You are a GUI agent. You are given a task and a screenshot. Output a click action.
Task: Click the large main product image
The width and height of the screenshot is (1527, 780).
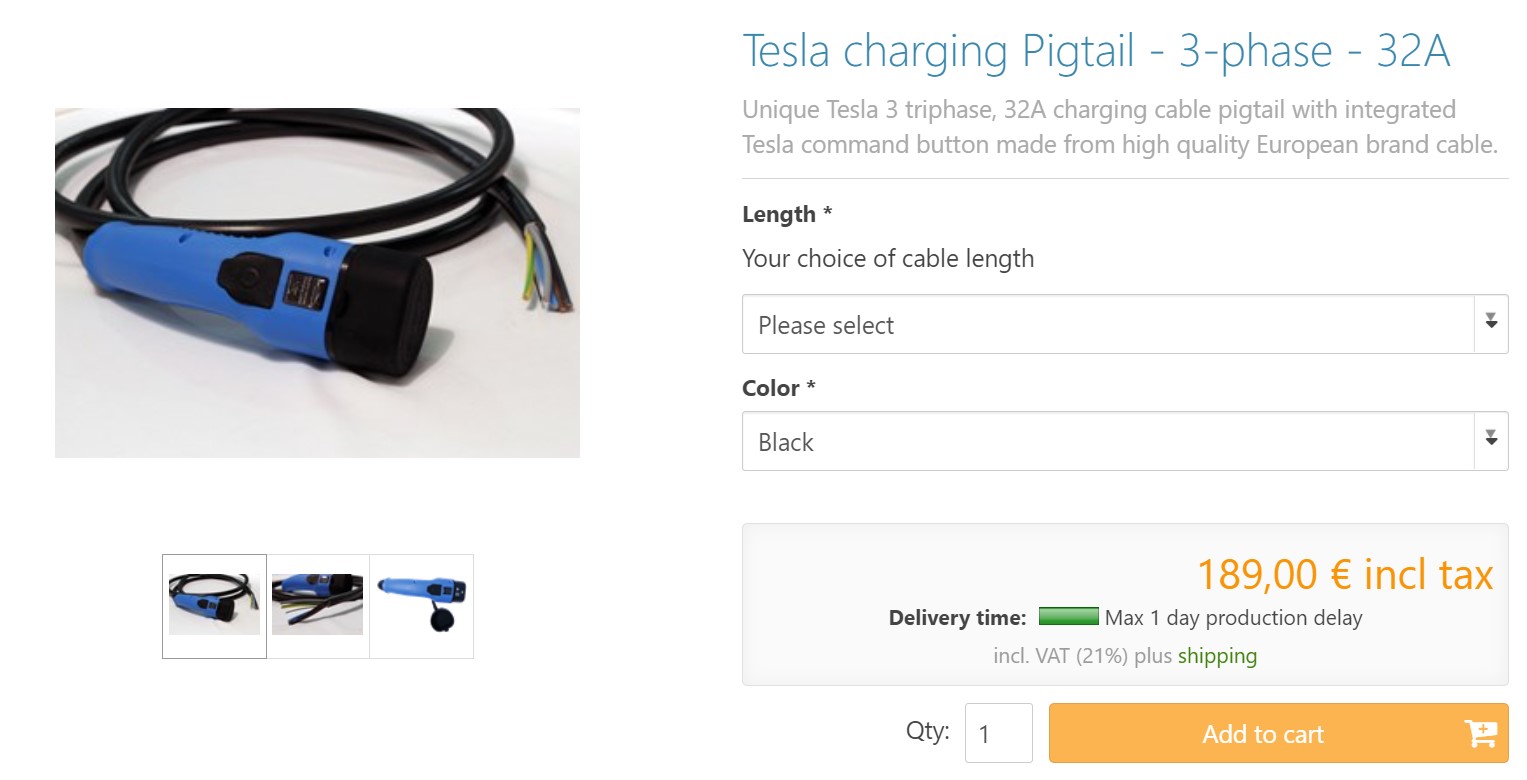pyautogui.click(x=317, y=283)
